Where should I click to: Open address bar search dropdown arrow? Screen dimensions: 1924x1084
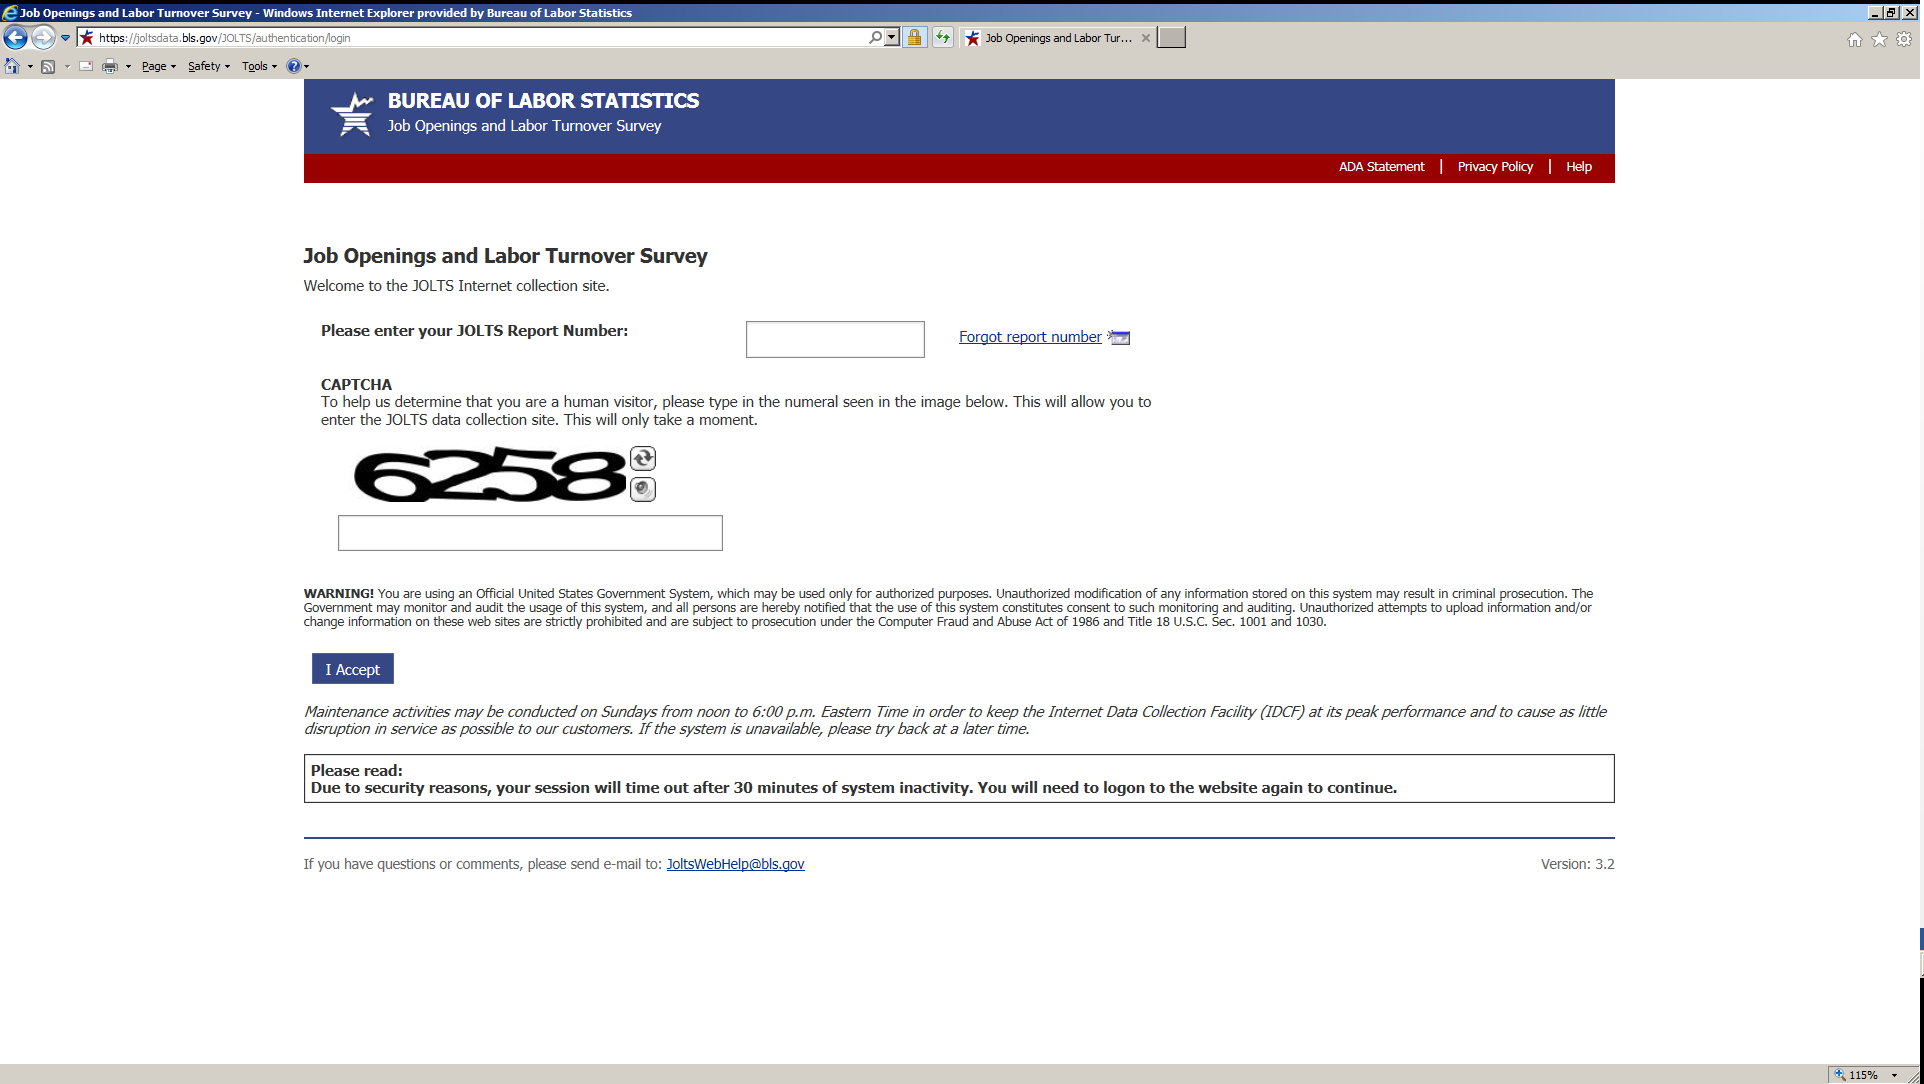(x=892, y=37)
